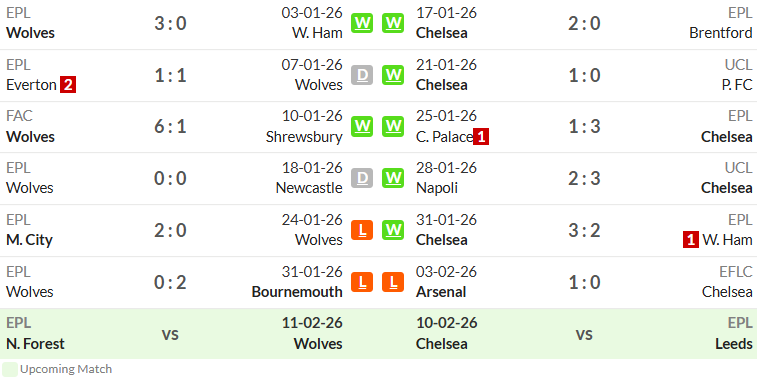Click the Bournemouth team name

(x=297, y=292)
